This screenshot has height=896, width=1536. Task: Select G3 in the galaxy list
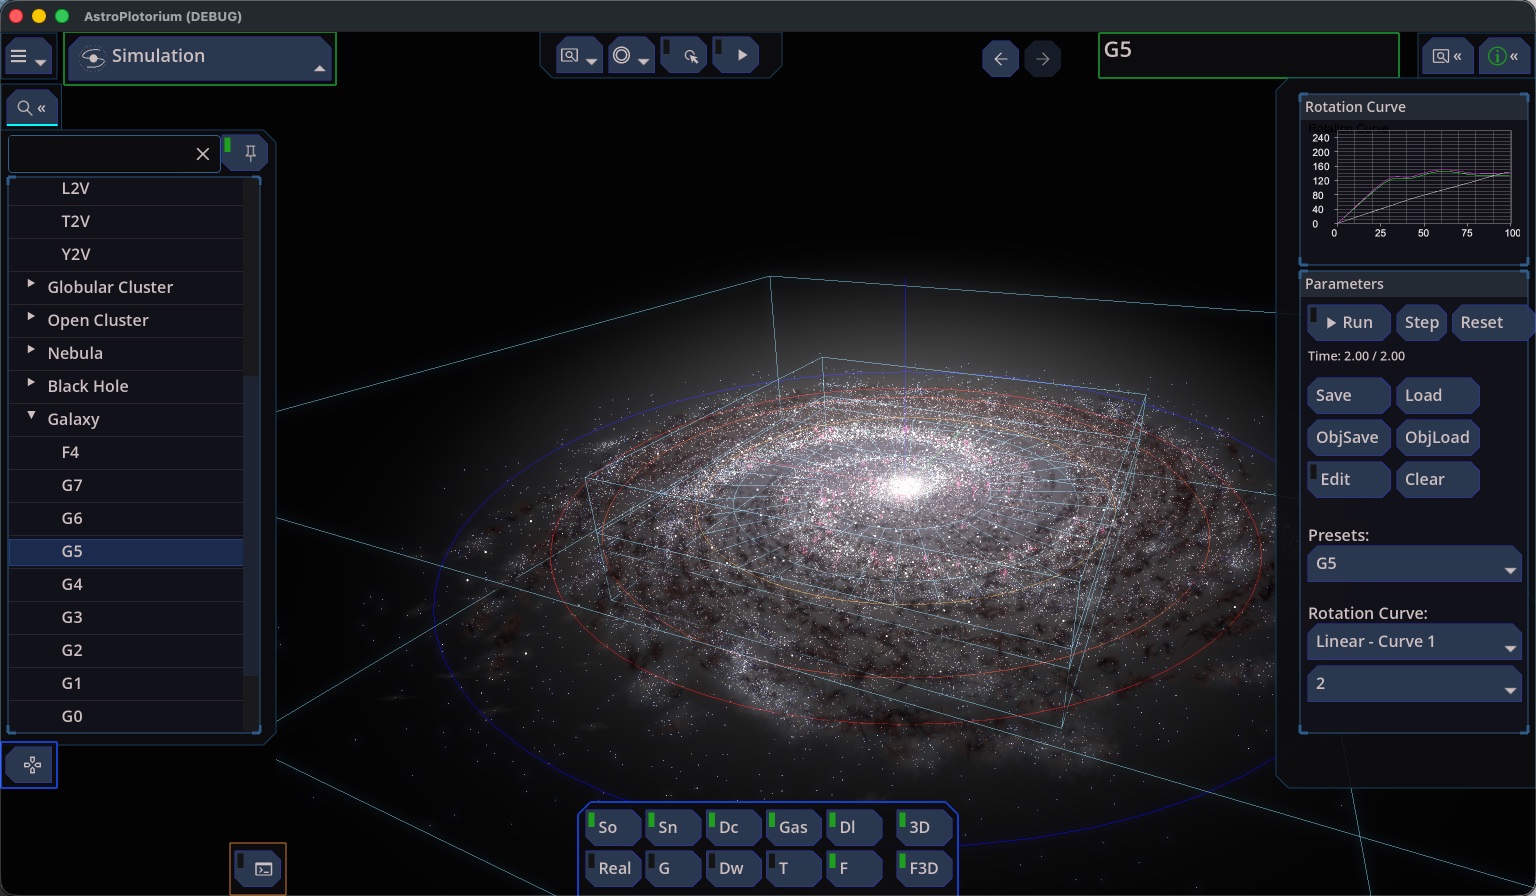coord(126,617)
